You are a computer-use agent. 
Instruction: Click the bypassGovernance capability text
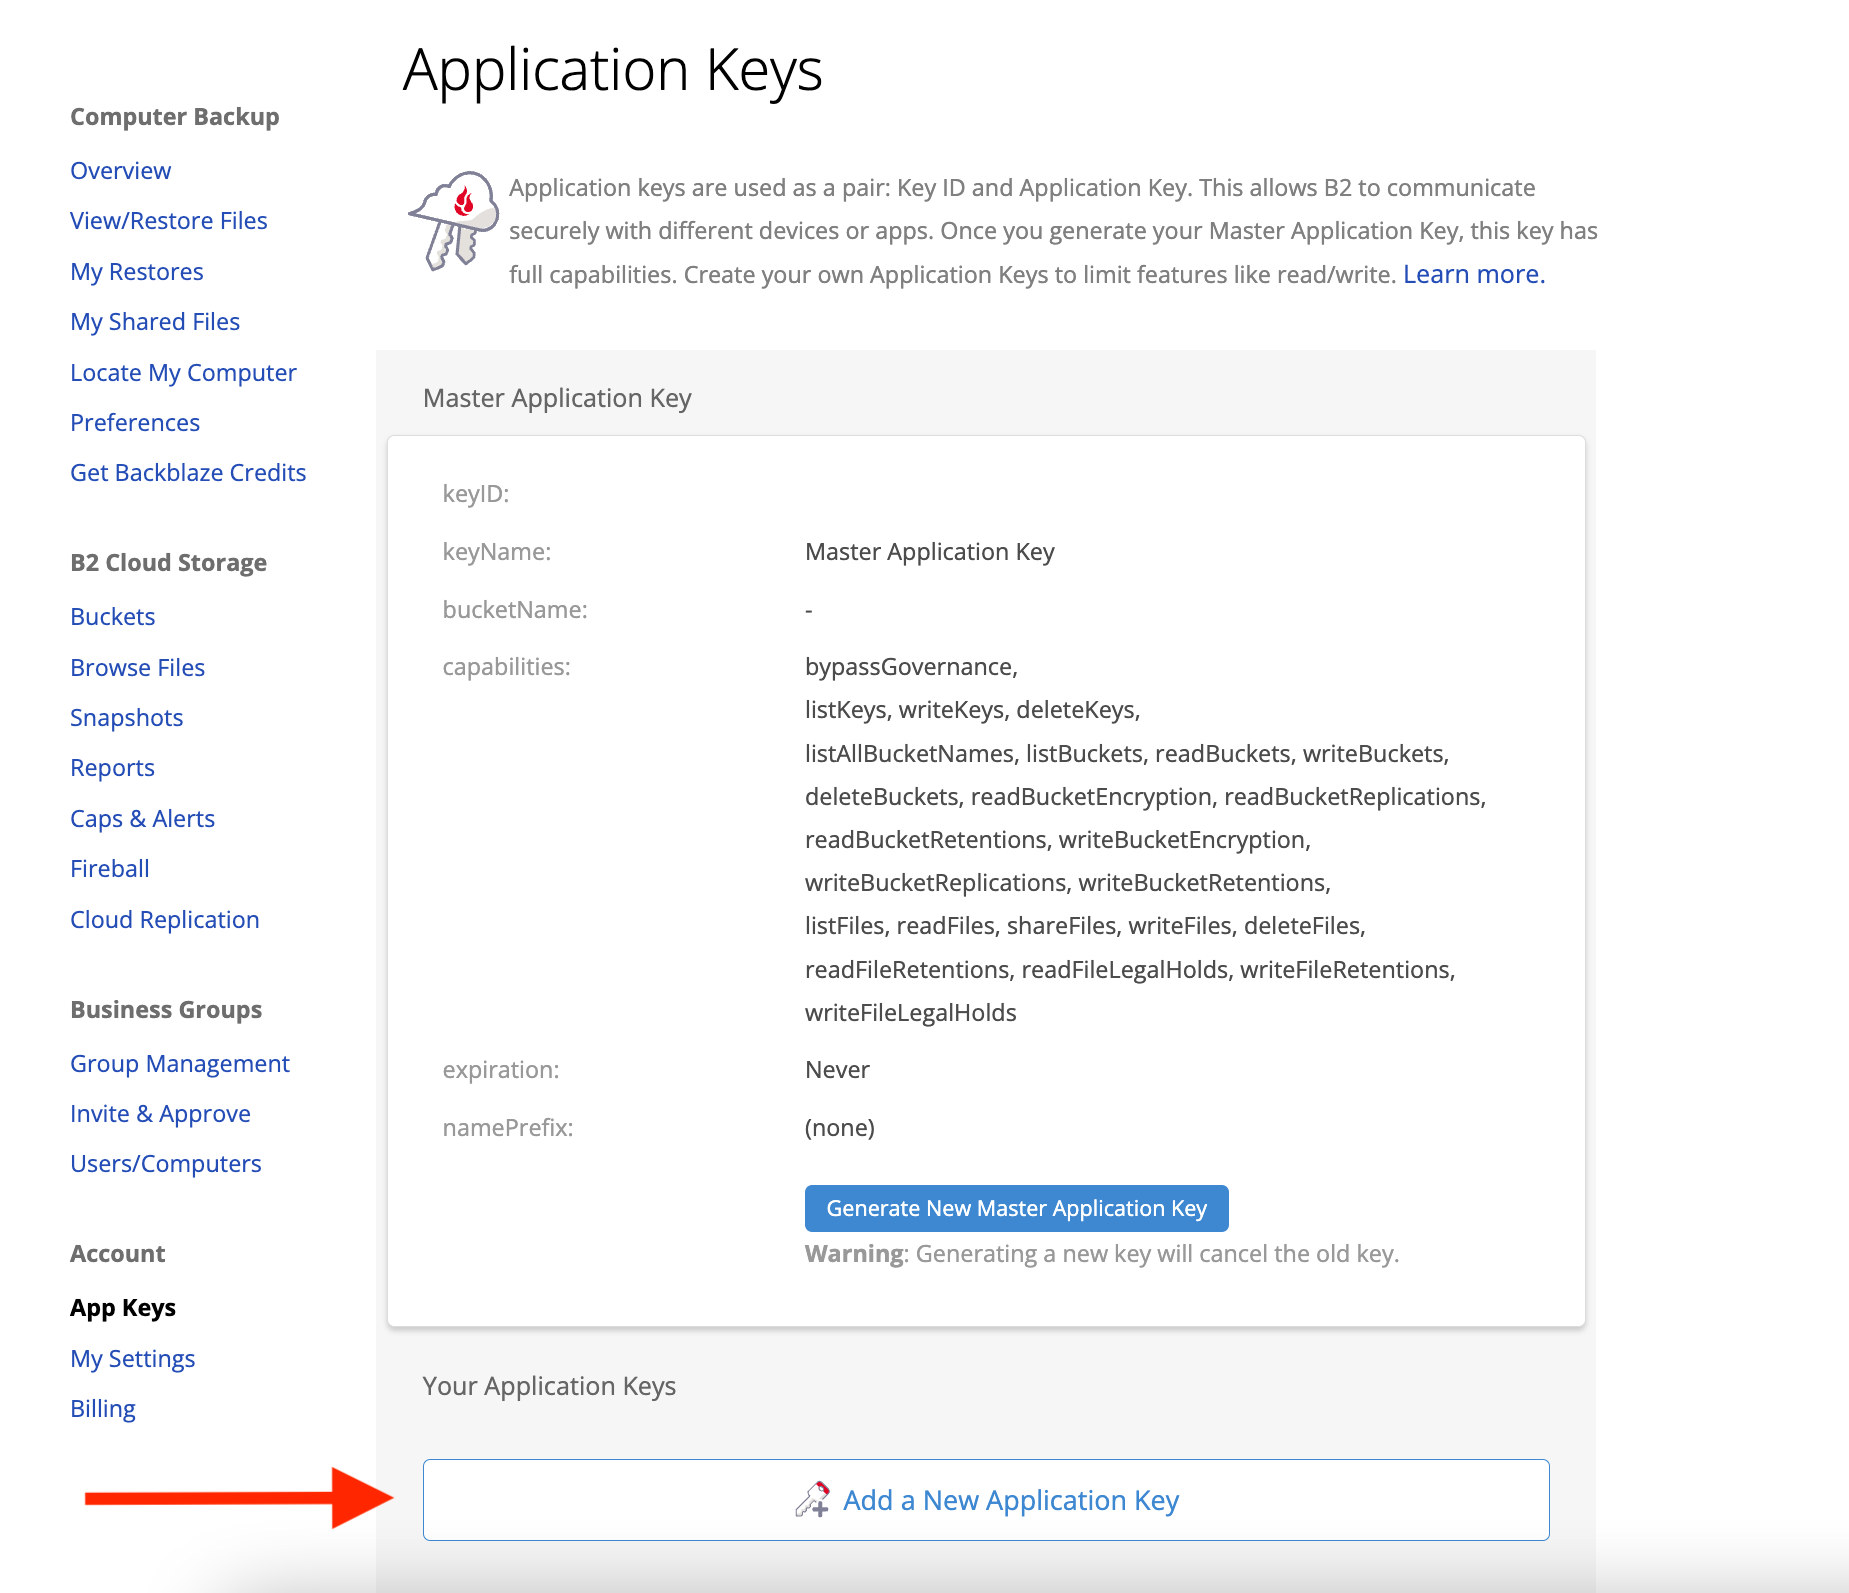point(911,667)
